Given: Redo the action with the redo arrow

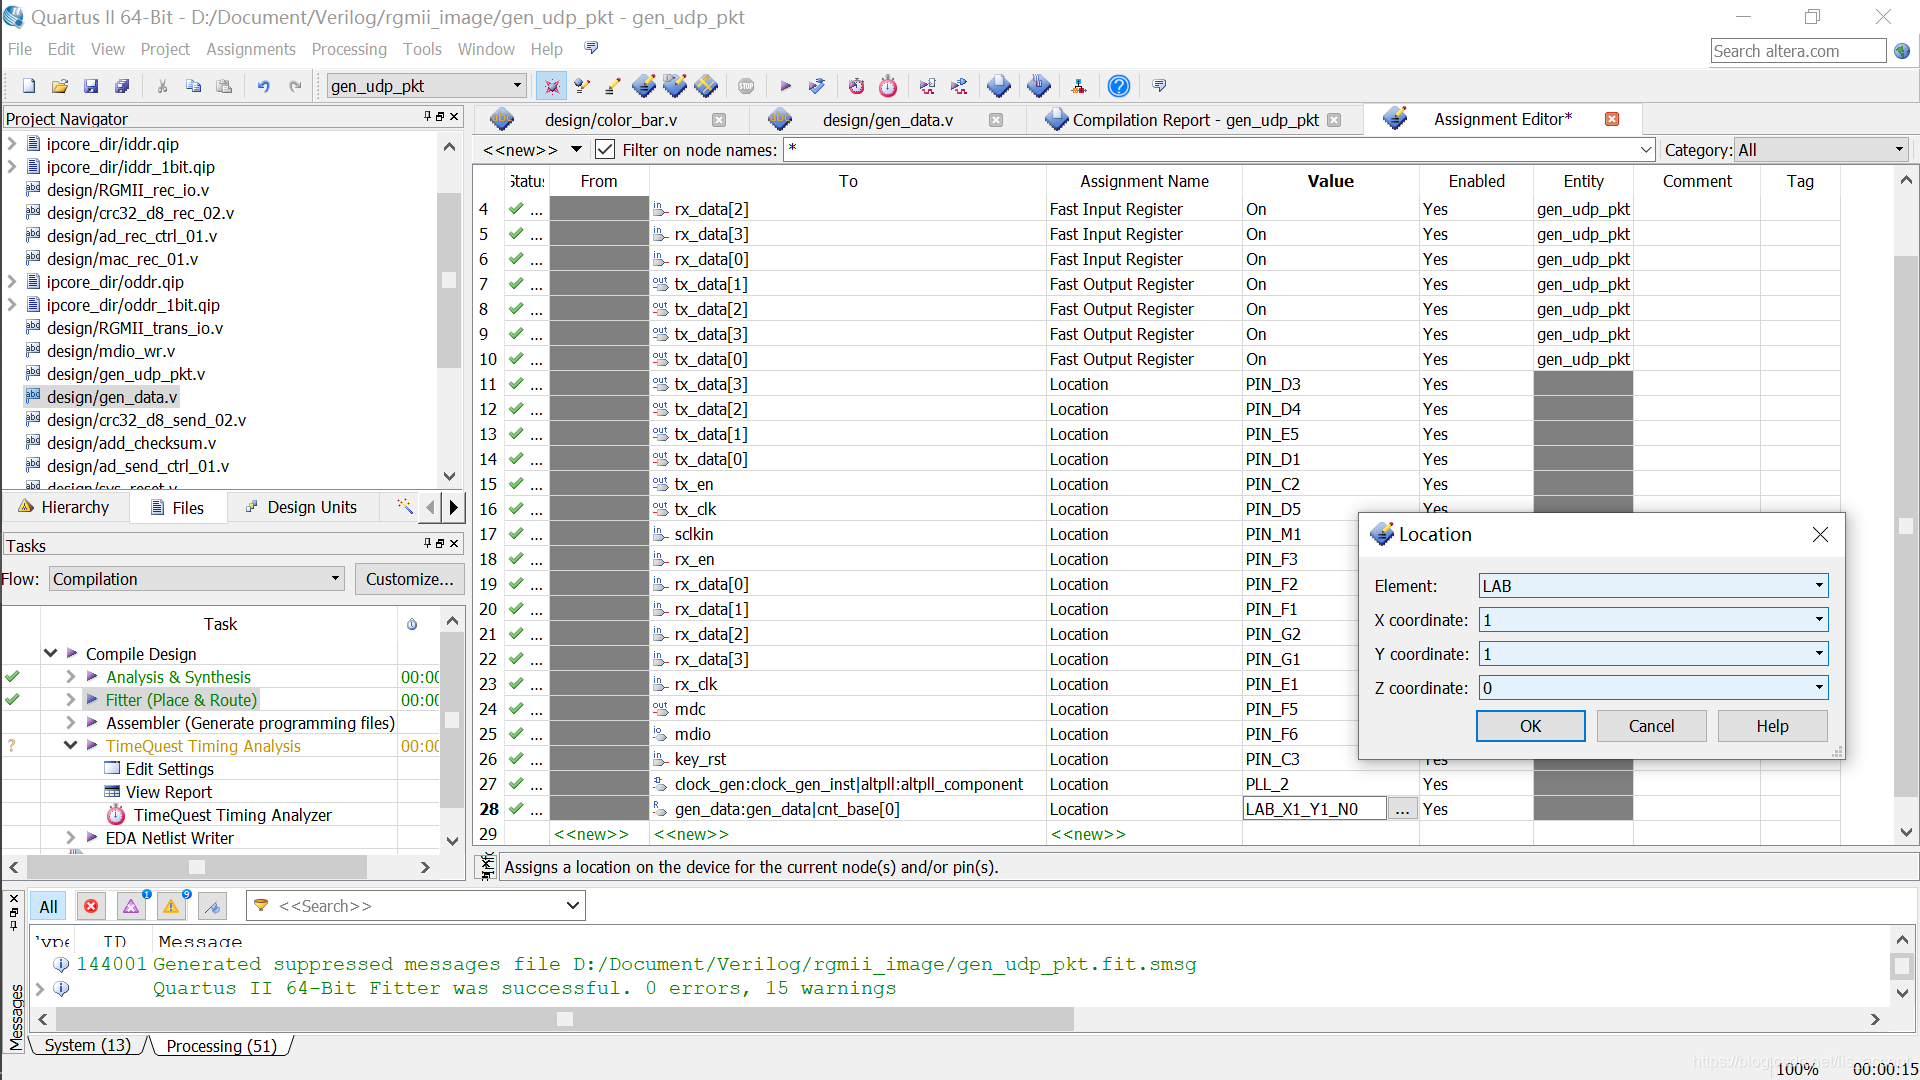Looking at the screenshot, I should tap(295, 87).
